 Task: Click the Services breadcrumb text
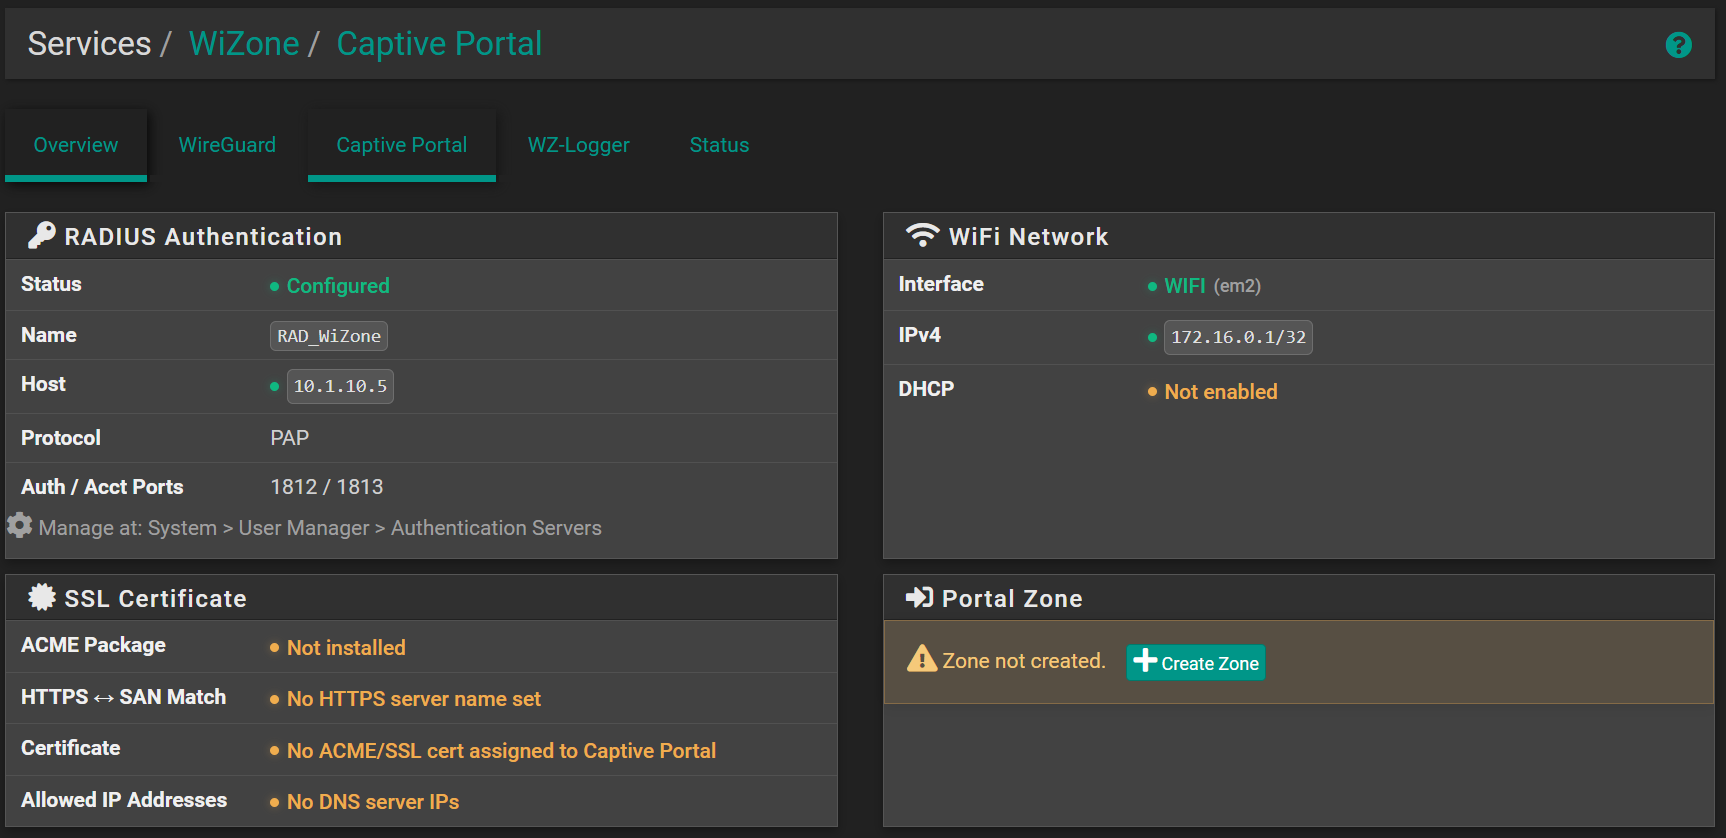(89, 44)
